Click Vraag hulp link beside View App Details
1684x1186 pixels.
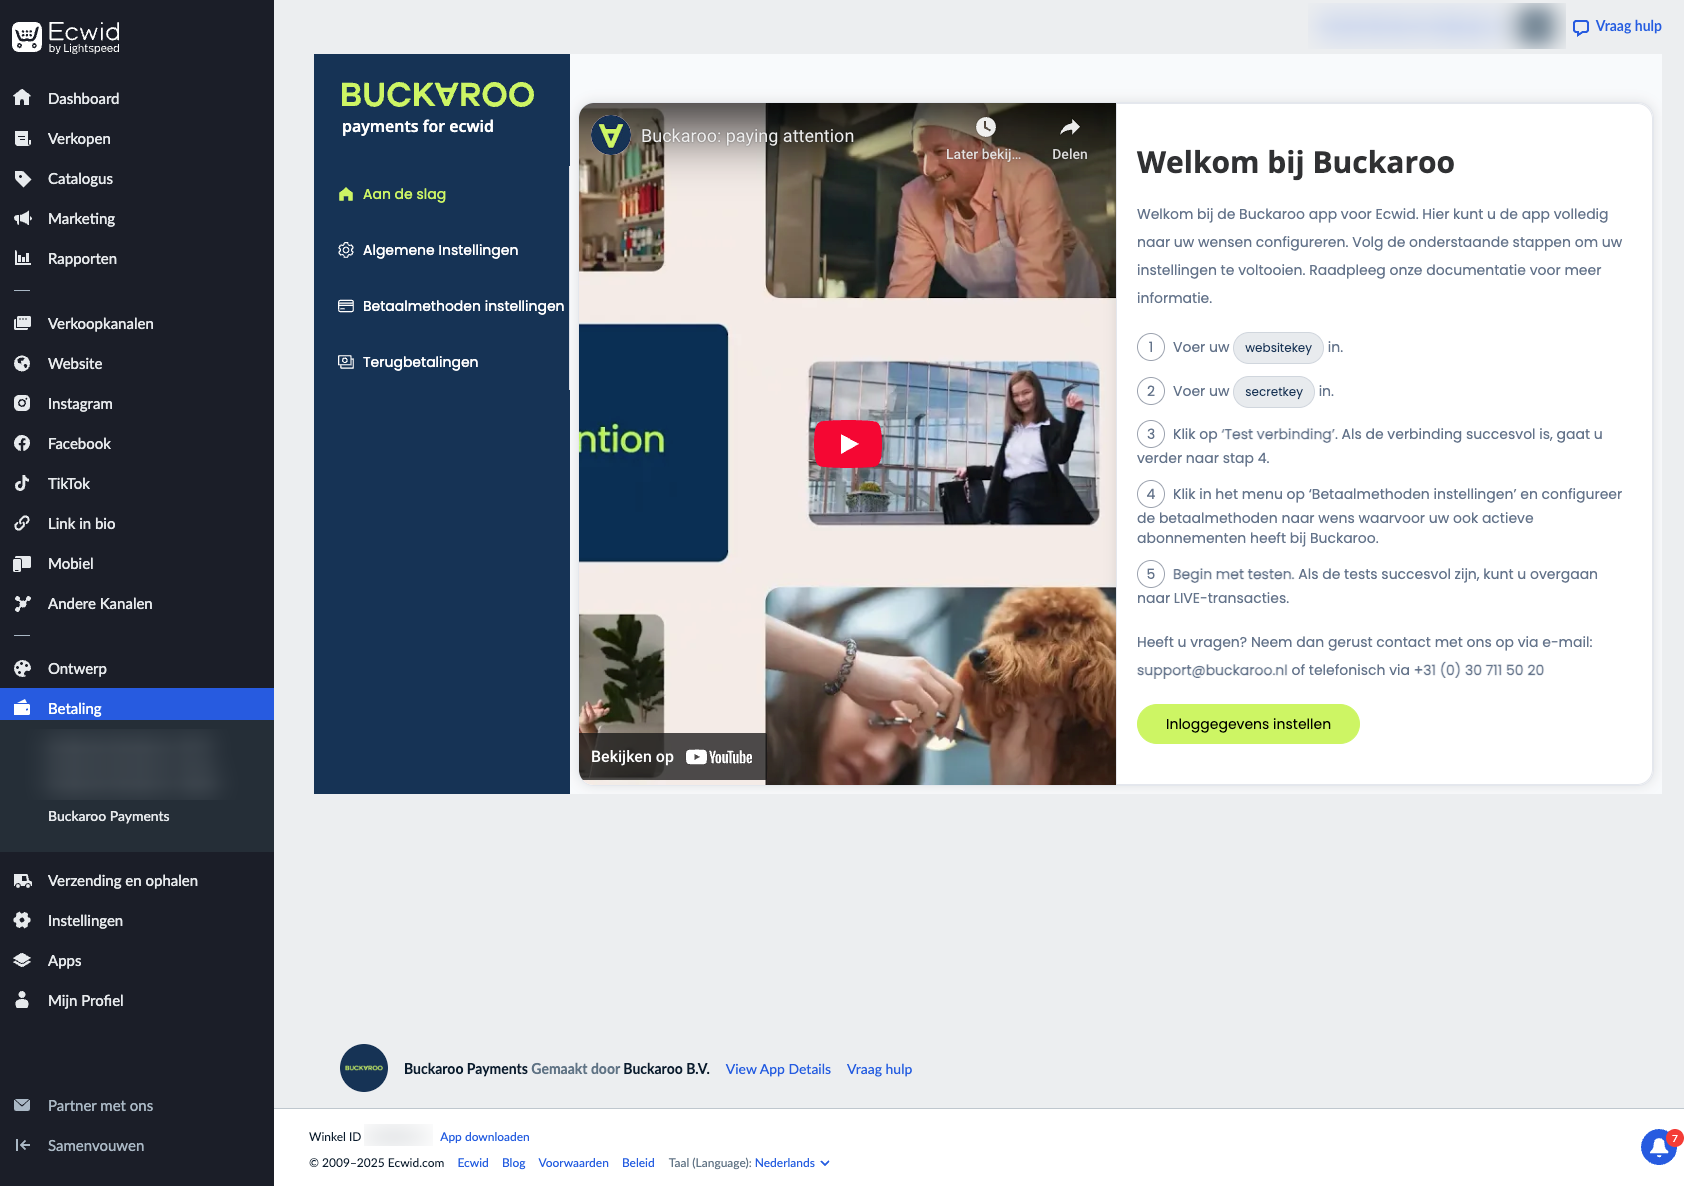[x=879, y=1069]
